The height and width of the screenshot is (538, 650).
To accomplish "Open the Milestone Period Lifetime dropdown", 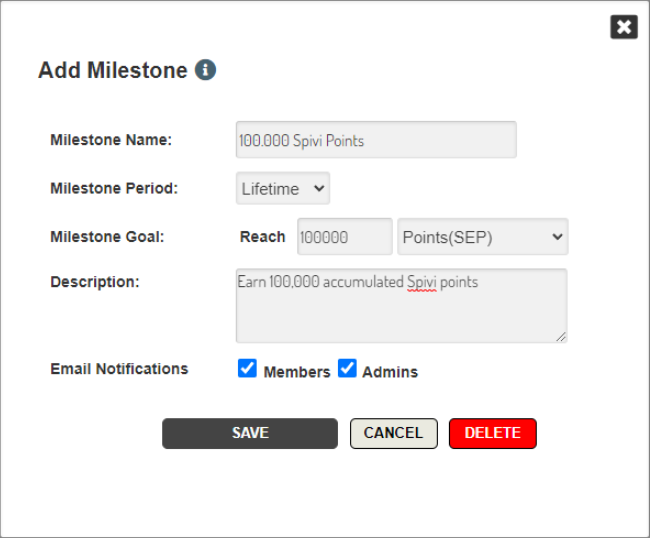I will point(283,189).
